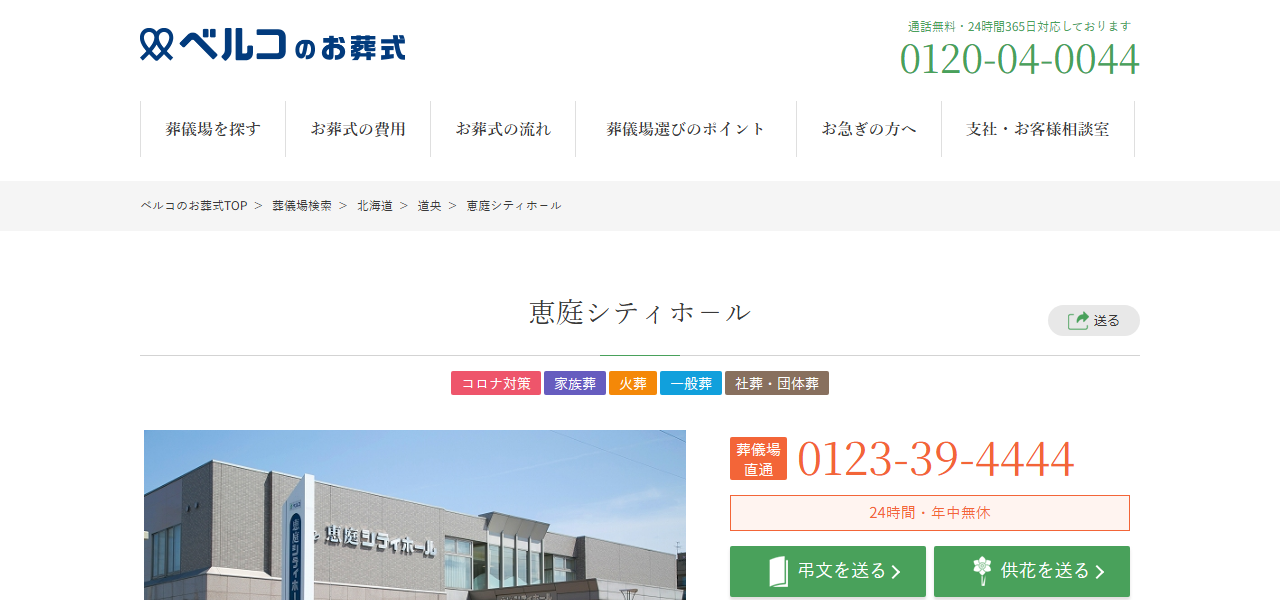Open 支社・お客様相談室 menu item
This screenshot has width=1280, height=600.
1038,129
